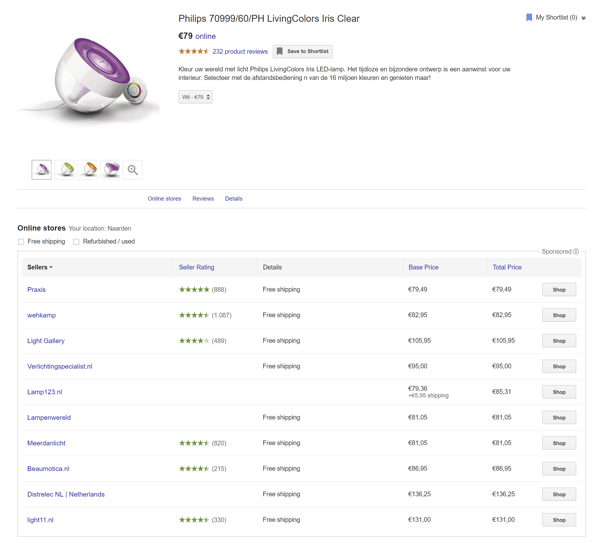This screenshot has height=543, width=600.
Task: Open the Distrelec NL | Netherlands link
Action: (x=66, y=494)
